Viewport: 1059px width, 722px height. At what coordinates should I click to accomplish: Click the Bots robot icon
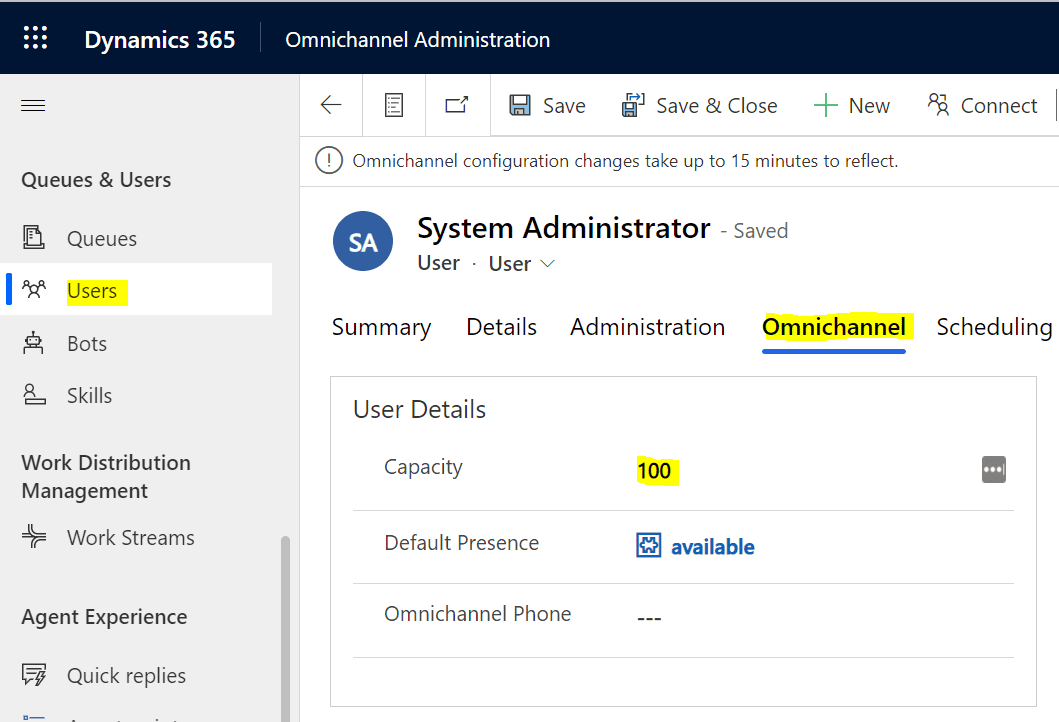[33, 343]
